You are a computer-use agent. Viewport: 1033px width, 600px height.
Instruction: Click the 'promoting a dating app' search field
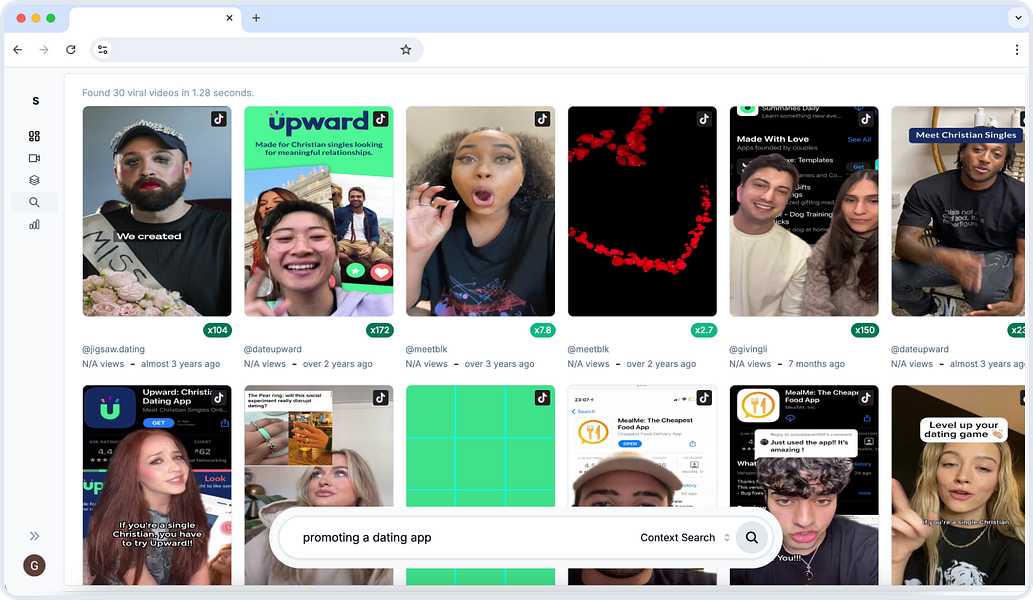(461, 537)
